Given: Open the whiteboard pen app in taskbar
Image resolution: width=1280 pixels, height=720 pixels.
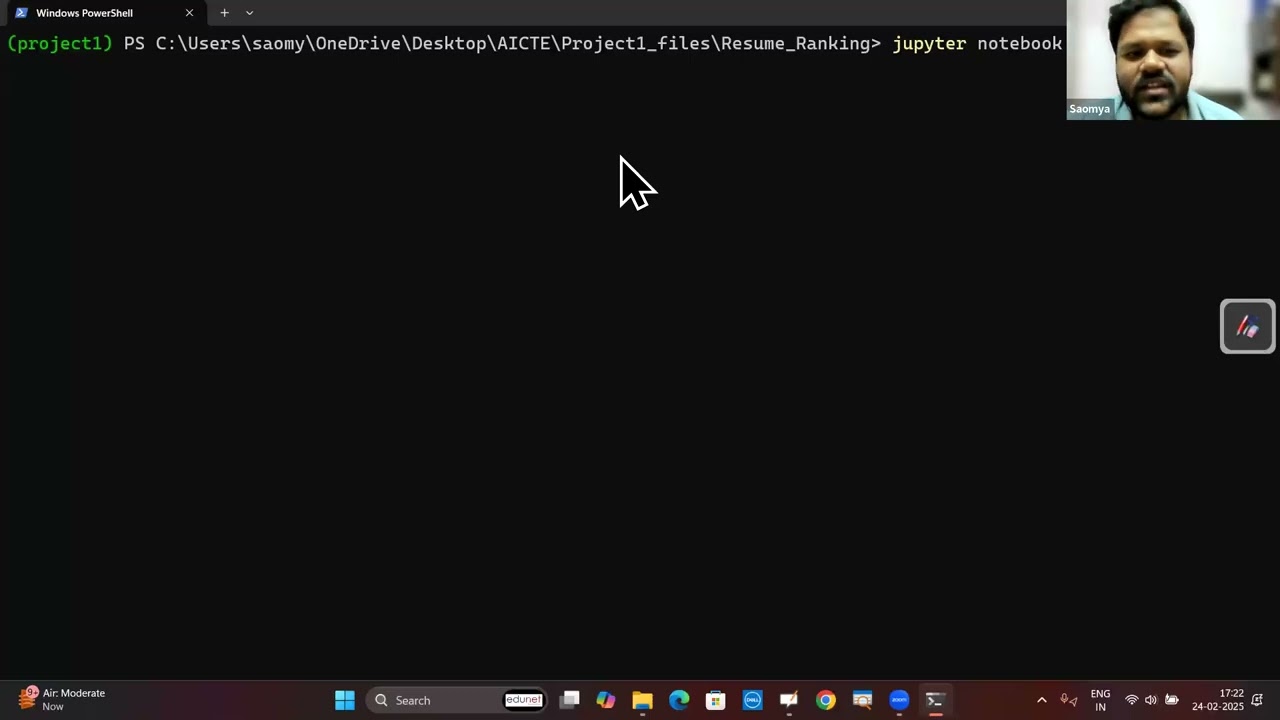Looking at the screenshot, I should (x=789, y=700).
